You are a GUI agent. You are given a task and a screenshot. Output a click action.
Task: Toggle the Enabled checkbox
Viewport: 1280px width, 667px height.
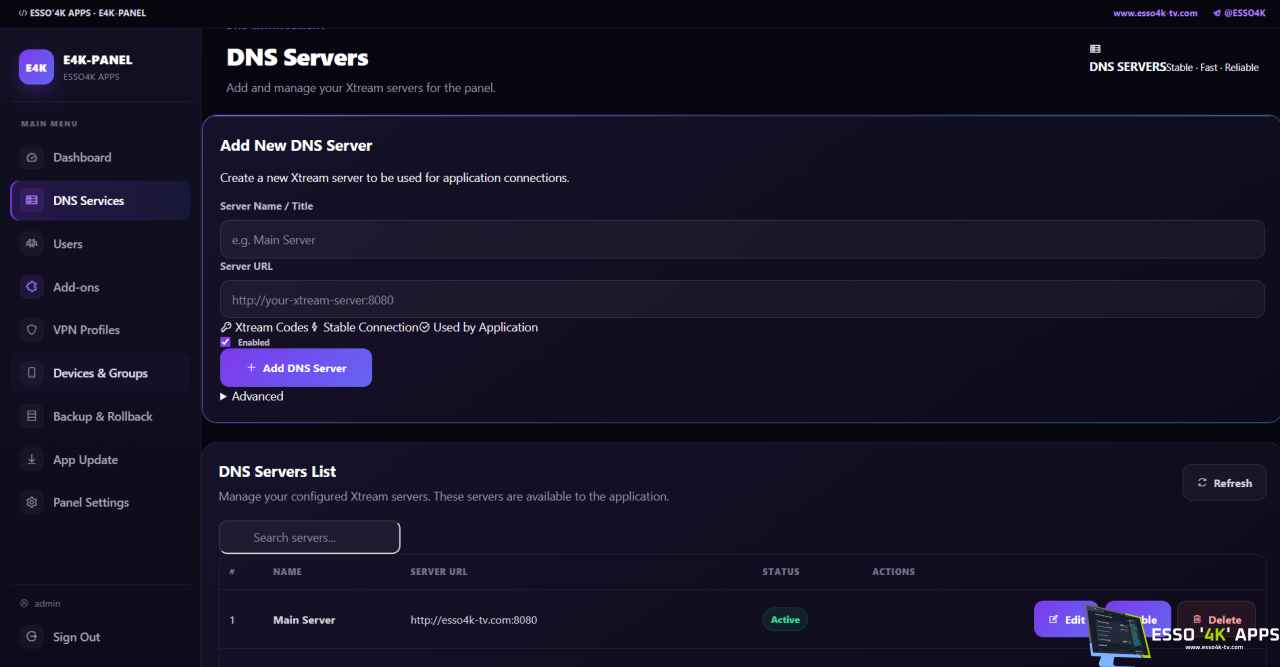click(225, 342)
